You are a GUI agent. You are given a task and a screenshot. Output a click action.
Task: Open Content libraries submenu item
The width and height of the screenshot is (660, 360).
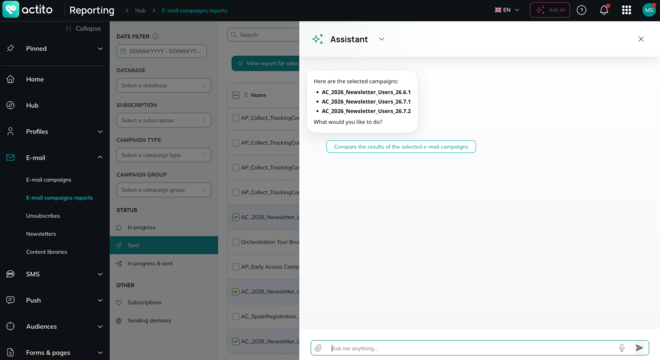pos(46,252)
